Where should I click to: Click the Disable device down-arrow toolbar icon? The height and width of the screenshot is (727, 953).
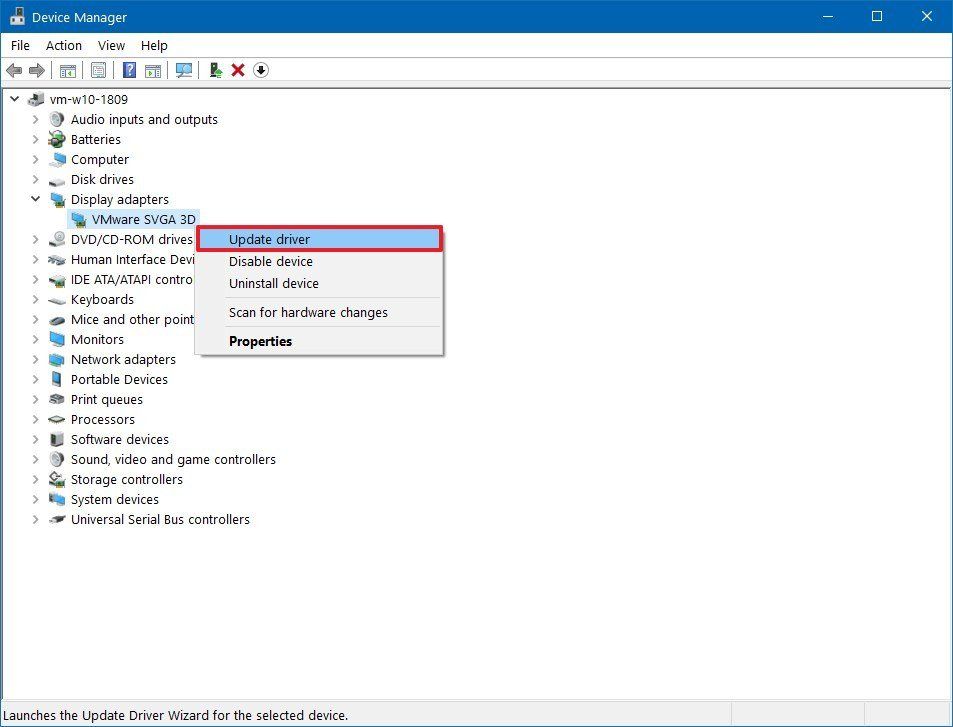[260, 70]
